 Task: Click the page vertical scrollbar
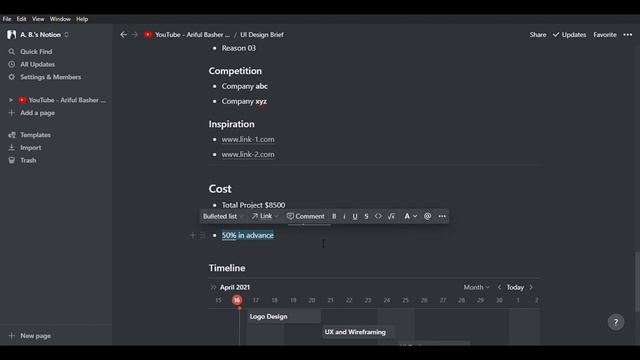click(x=637, y=282)
